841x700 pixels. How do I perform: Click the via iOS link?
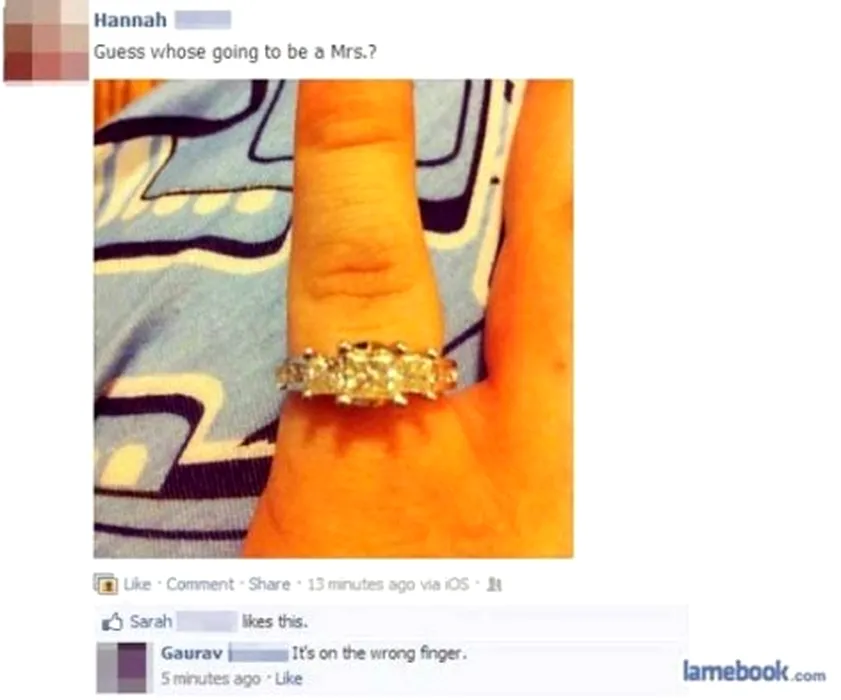click(444, 584)
